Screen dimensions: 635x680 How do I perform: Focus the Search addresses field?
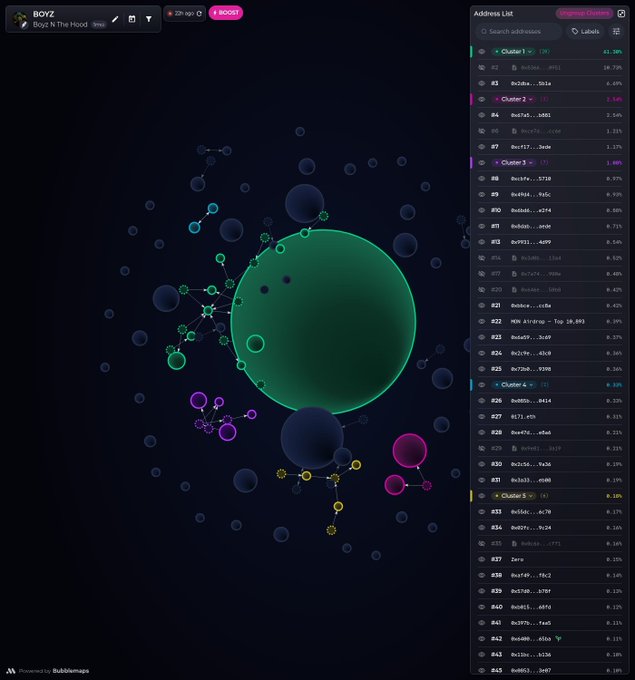click(519, 31)
